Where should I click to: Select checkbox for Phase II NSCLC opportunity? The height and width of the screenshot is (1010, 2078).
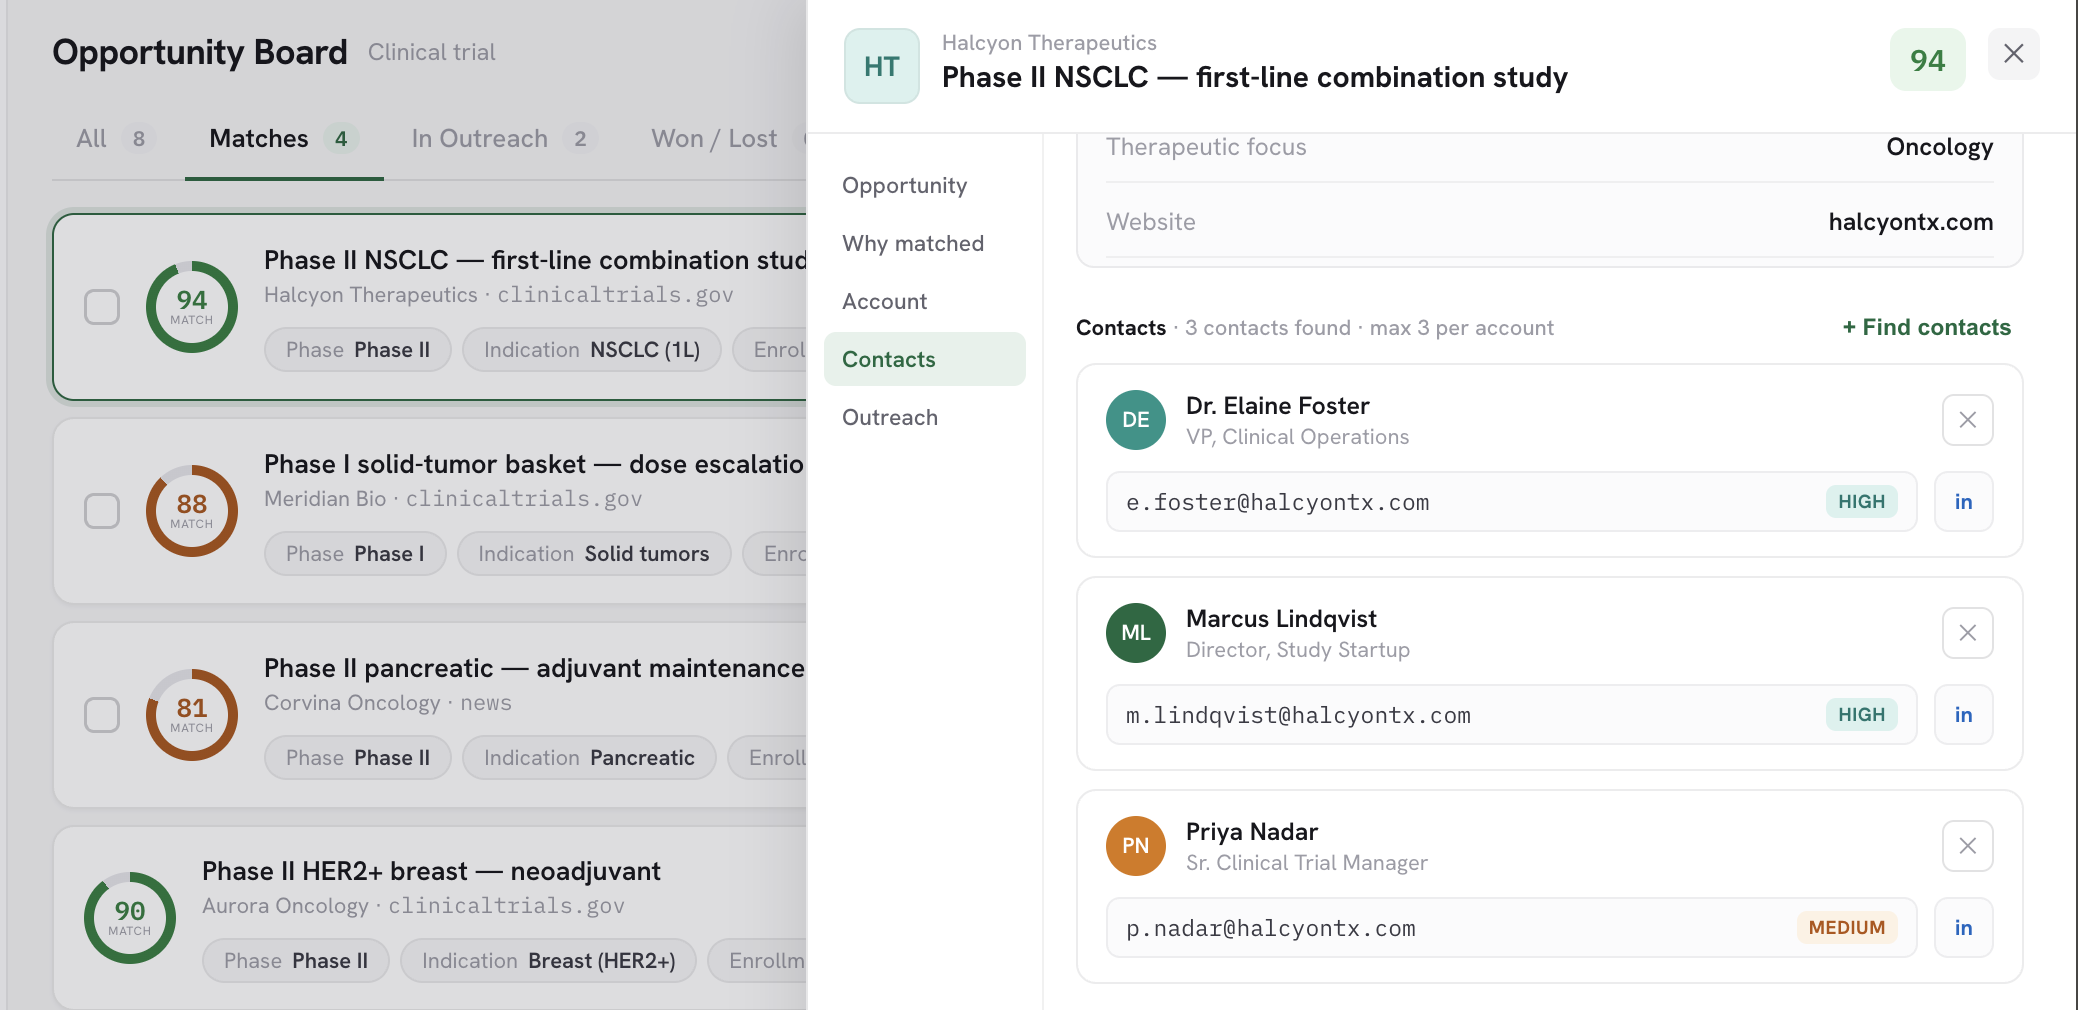(102, 307)
